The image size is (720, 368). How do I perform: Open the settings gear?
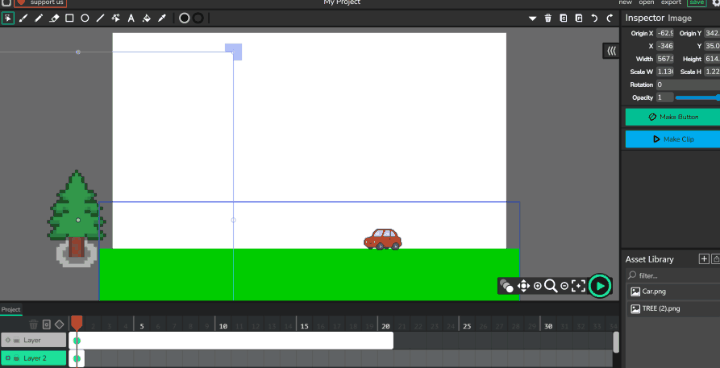pyautogui.click(x=716, y=2)
